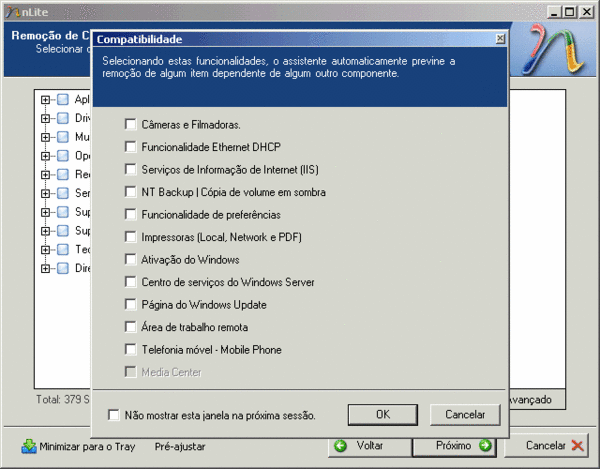This screenshot has width=600, height=469.
Task: Click Cancelar with red X in nLite
Action: pos(546,446)
